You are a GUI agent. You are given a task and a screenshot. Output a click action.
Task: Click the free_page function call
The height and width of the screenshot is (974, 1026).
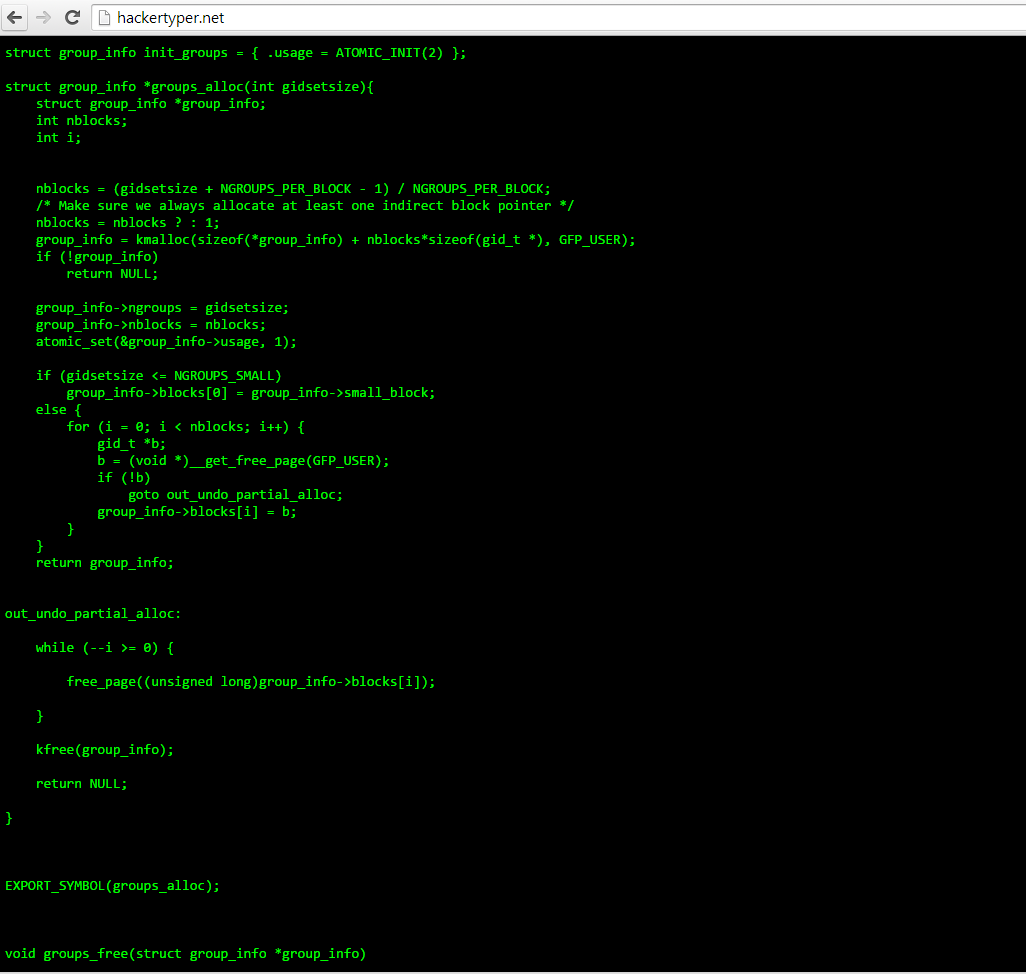(250, 681)
